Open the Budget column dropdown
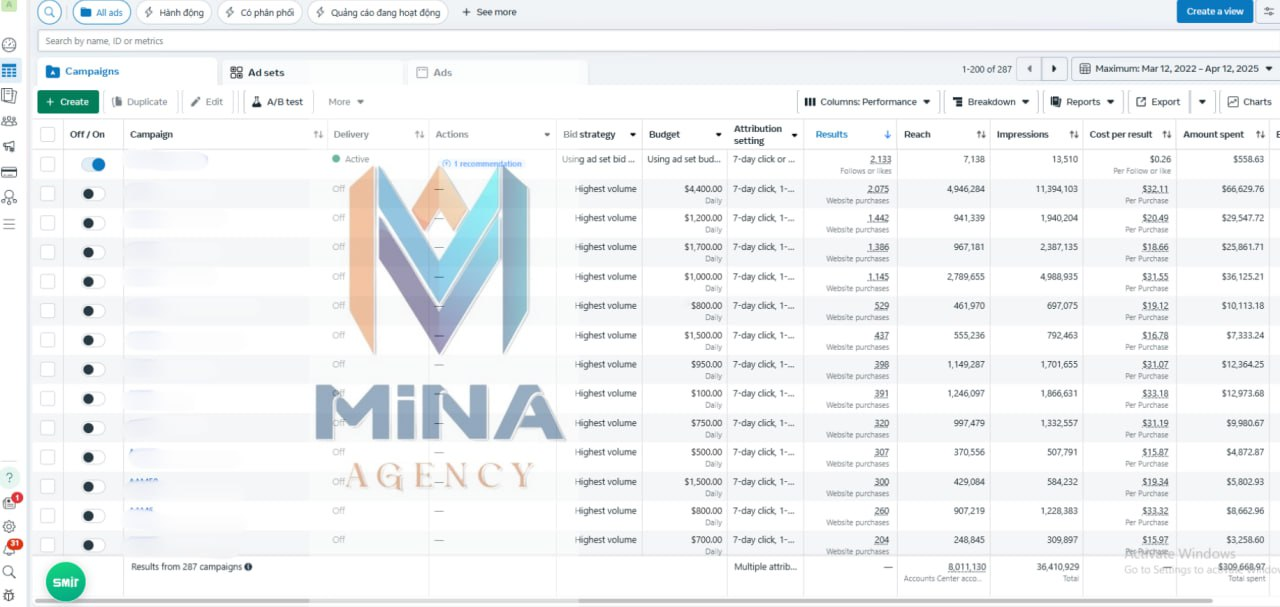Image resolution: width=1280 pixels, height=607 pixels. point(718,135)
